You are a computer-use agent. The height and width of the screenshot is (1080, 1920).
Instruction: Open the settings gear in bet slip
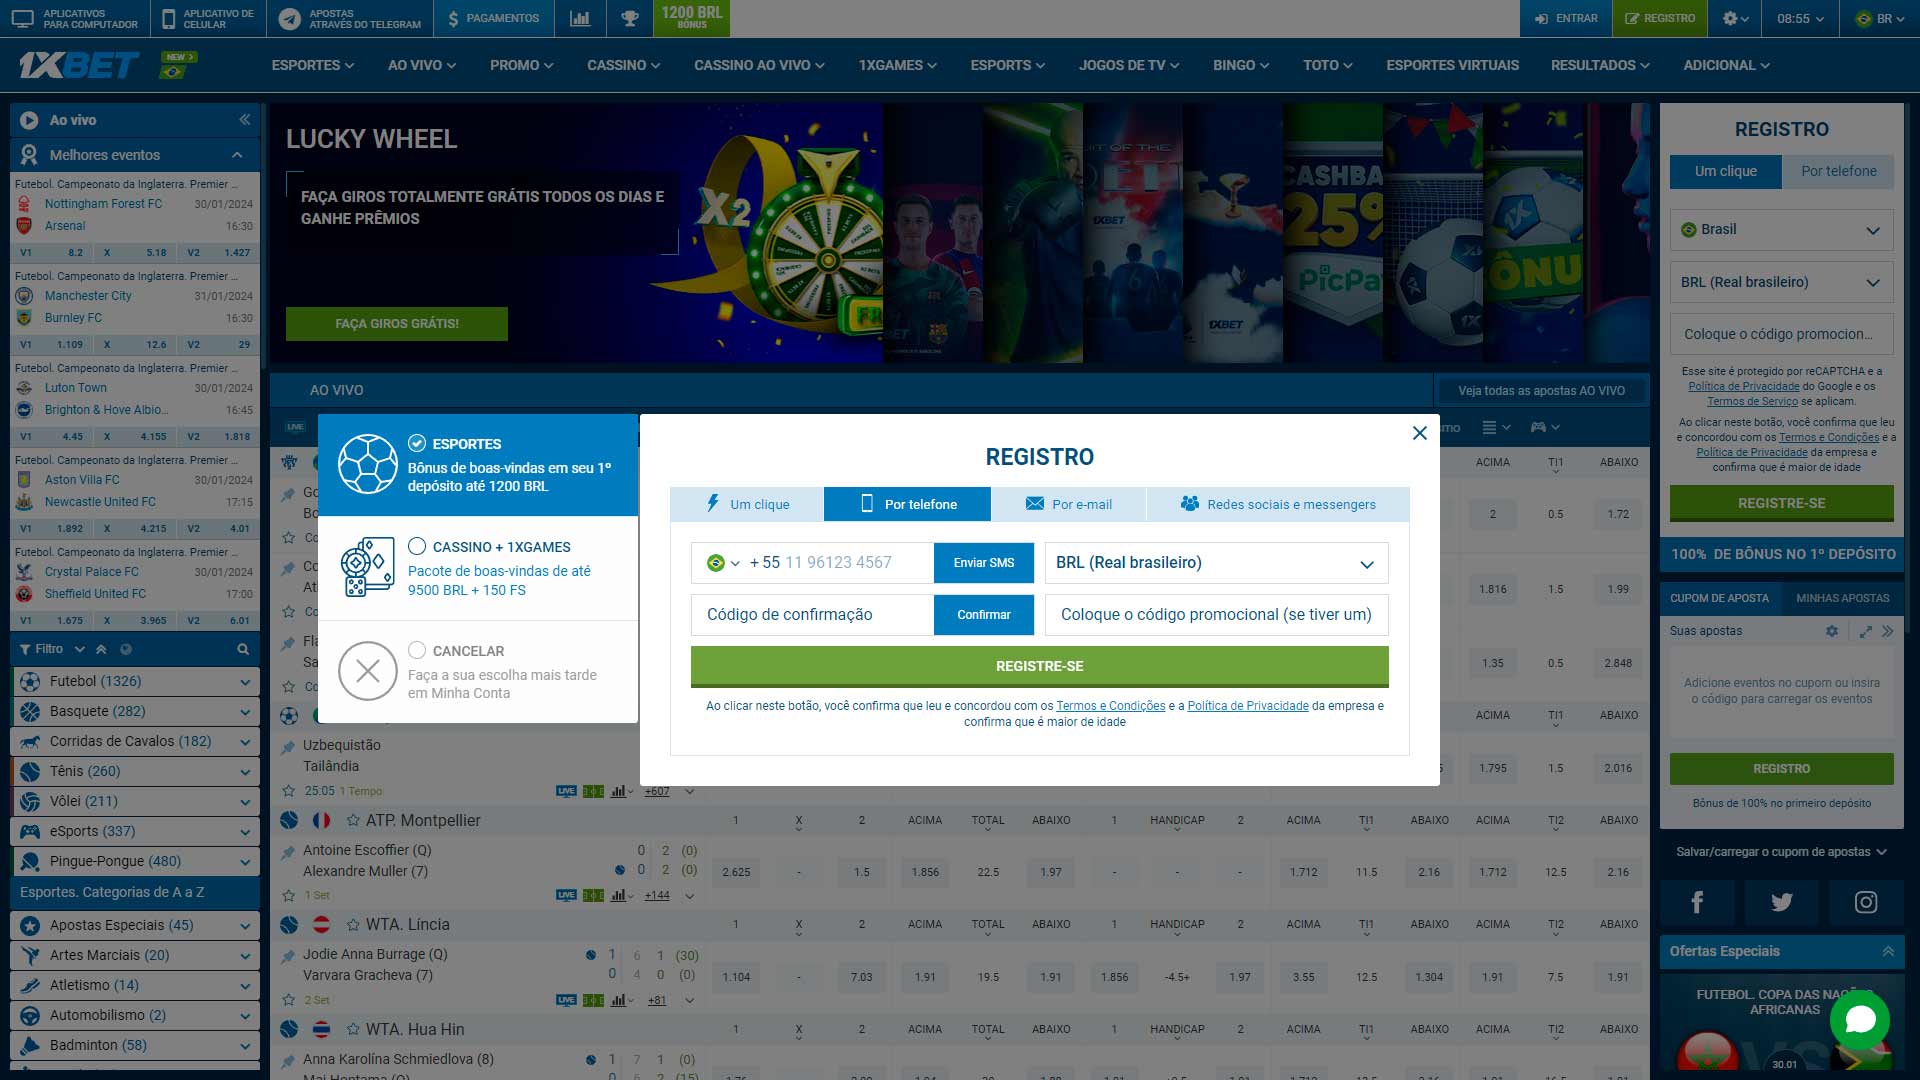(1832, 631)
